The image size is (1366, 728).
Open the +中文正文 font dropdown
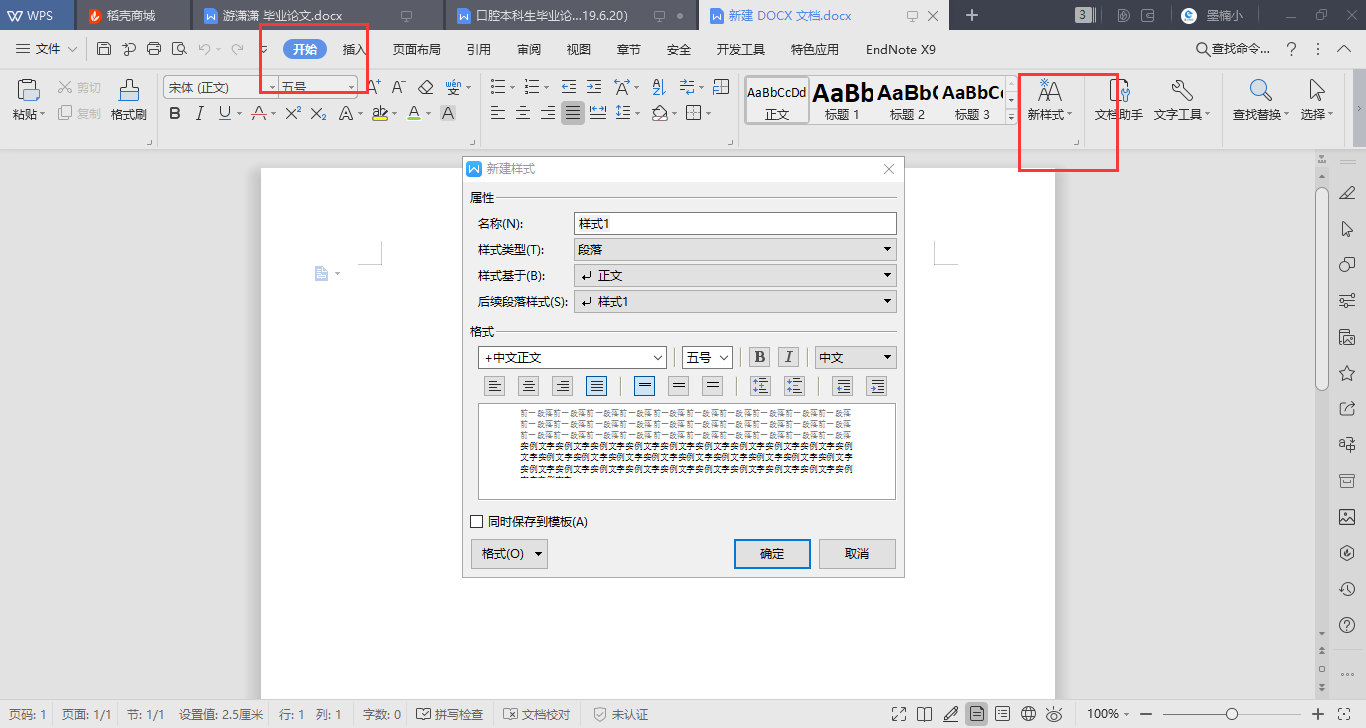(x=572, y=357)
